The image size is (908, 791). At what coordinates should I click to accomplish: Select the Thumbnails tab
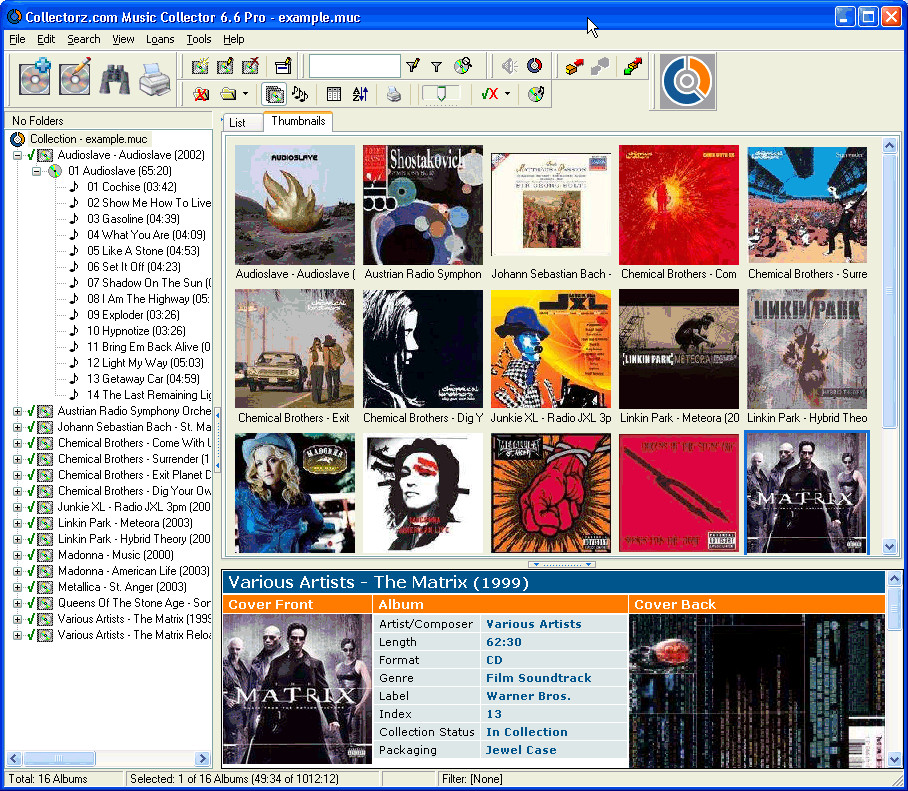(298, 121)
